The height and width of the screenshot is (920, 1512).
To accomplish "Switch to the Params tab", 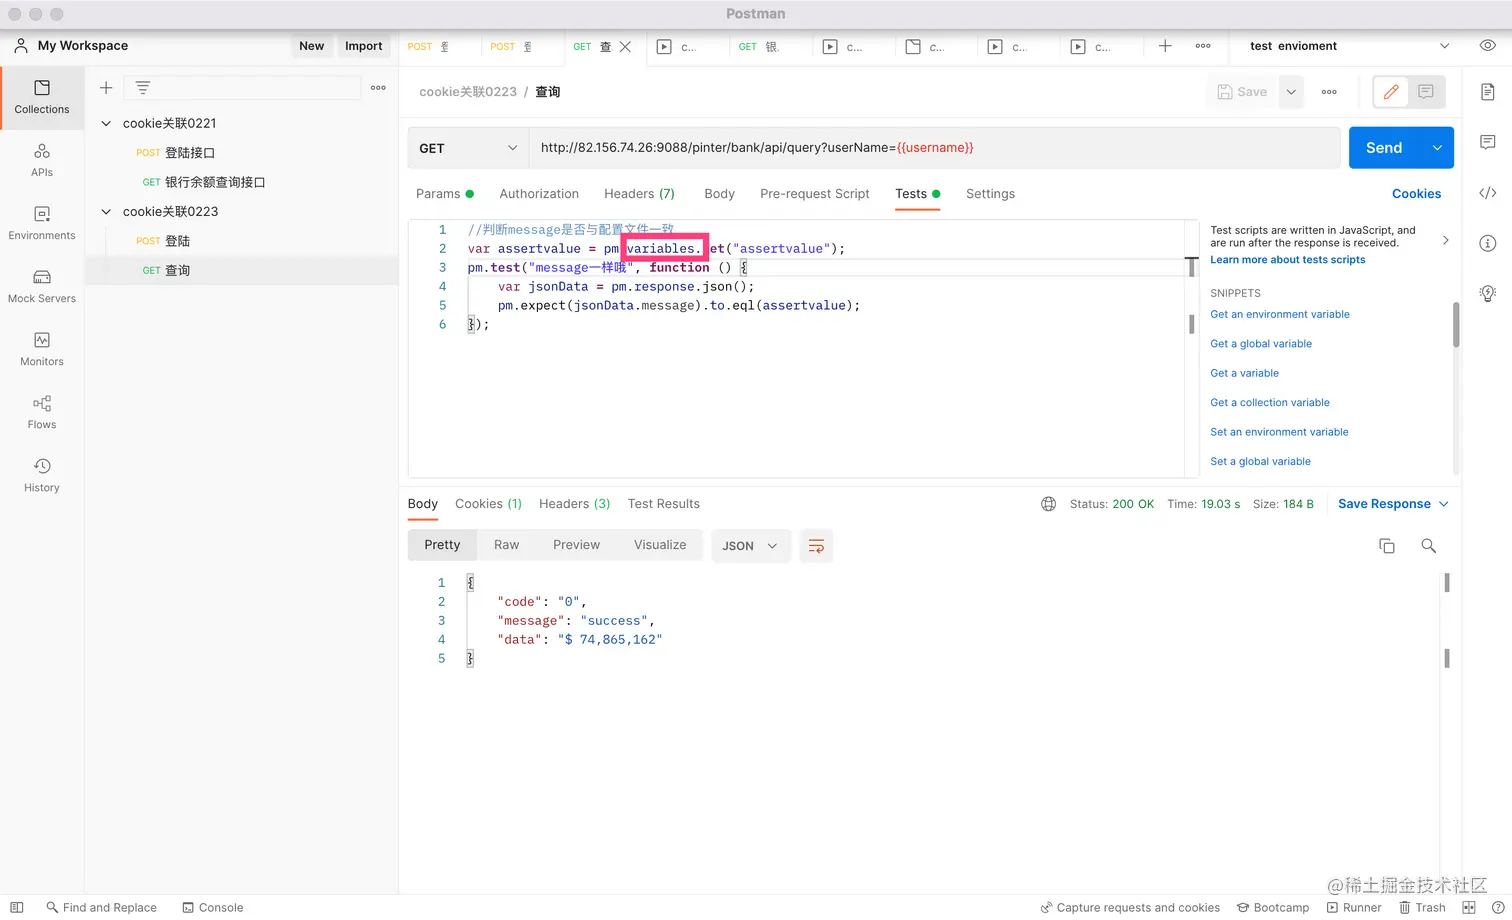I will click(445, 194).
